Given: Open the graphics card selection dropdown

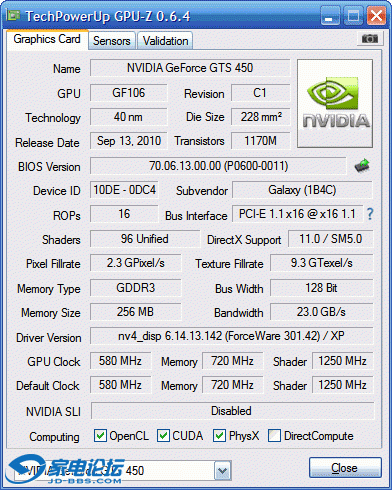Looking at the screenshot, I should [x=222, y=471].
